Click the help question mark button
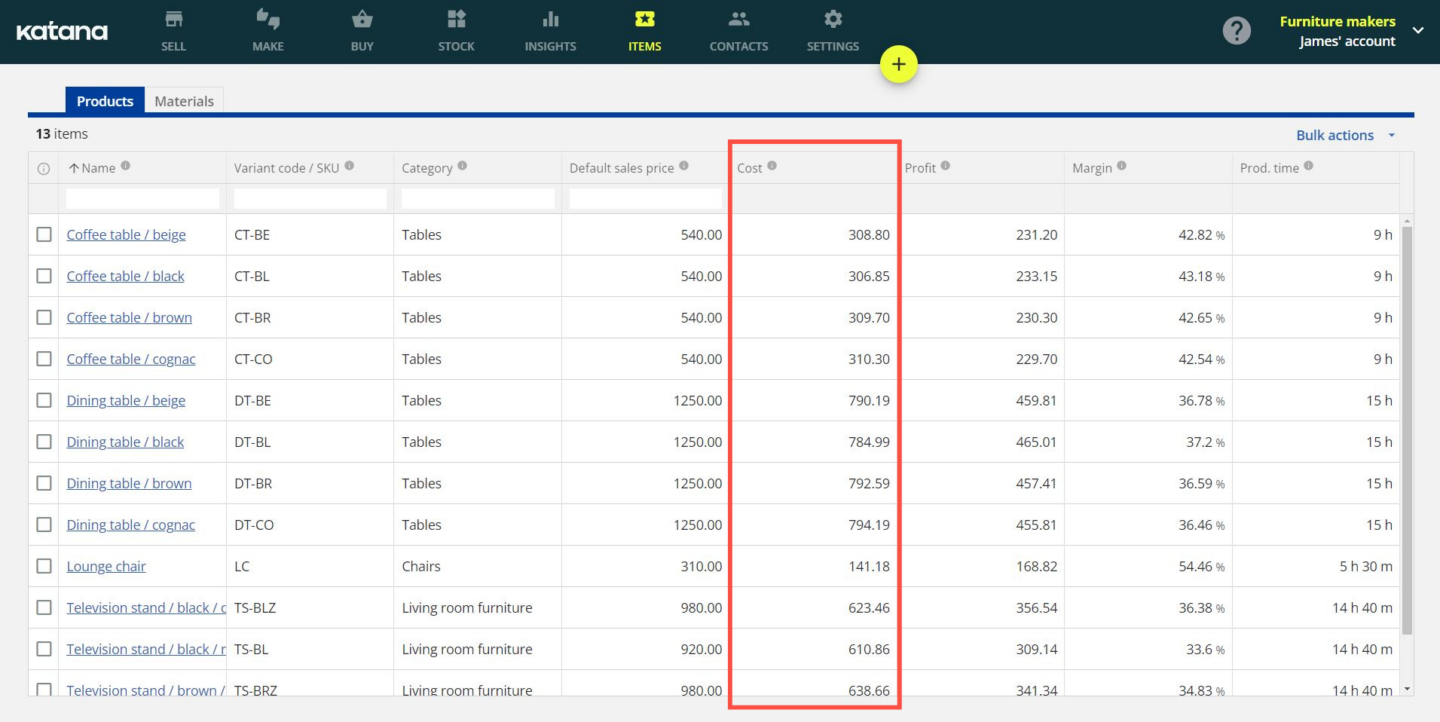Viewport: 1440px width, 722px height. click(x=1236, y=30)
